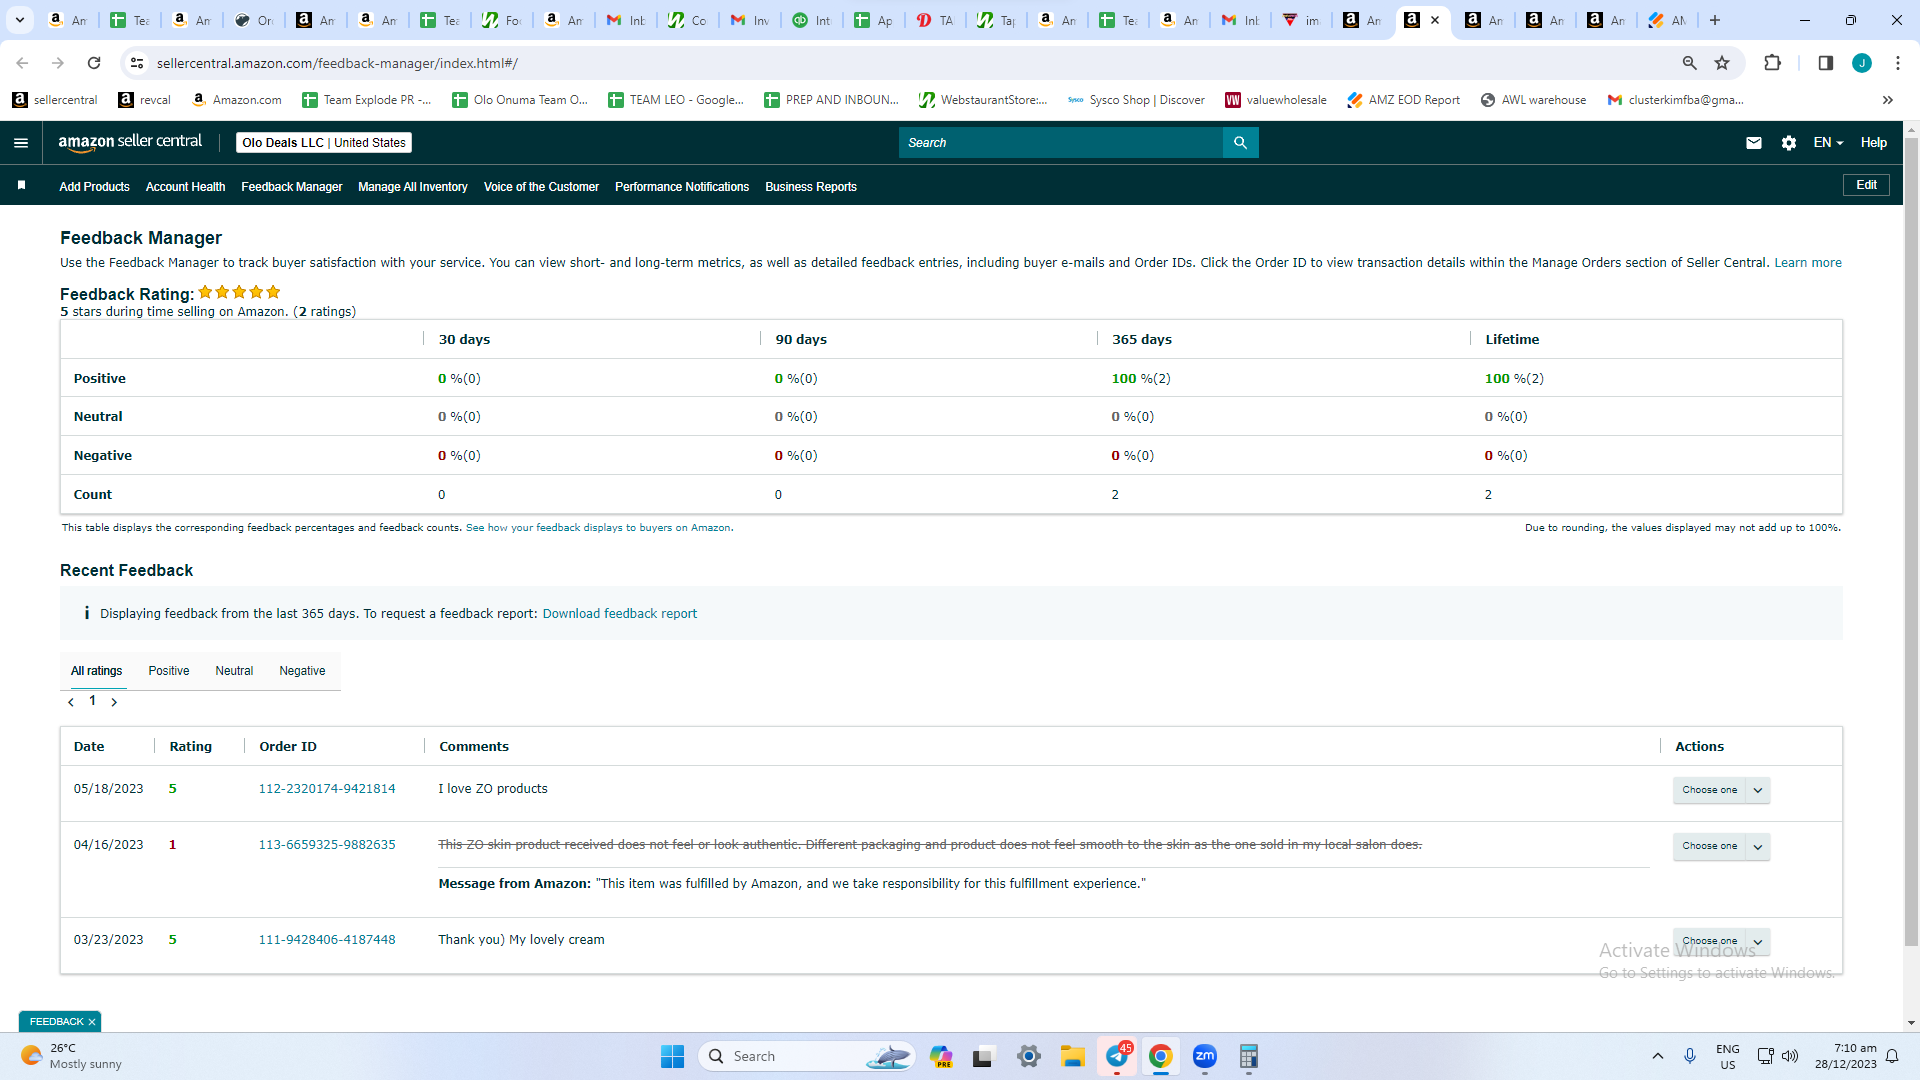This screenshot has height=1080, width=1920.
Task: Switch to the Neutral tab
Action: click(234, 671)
